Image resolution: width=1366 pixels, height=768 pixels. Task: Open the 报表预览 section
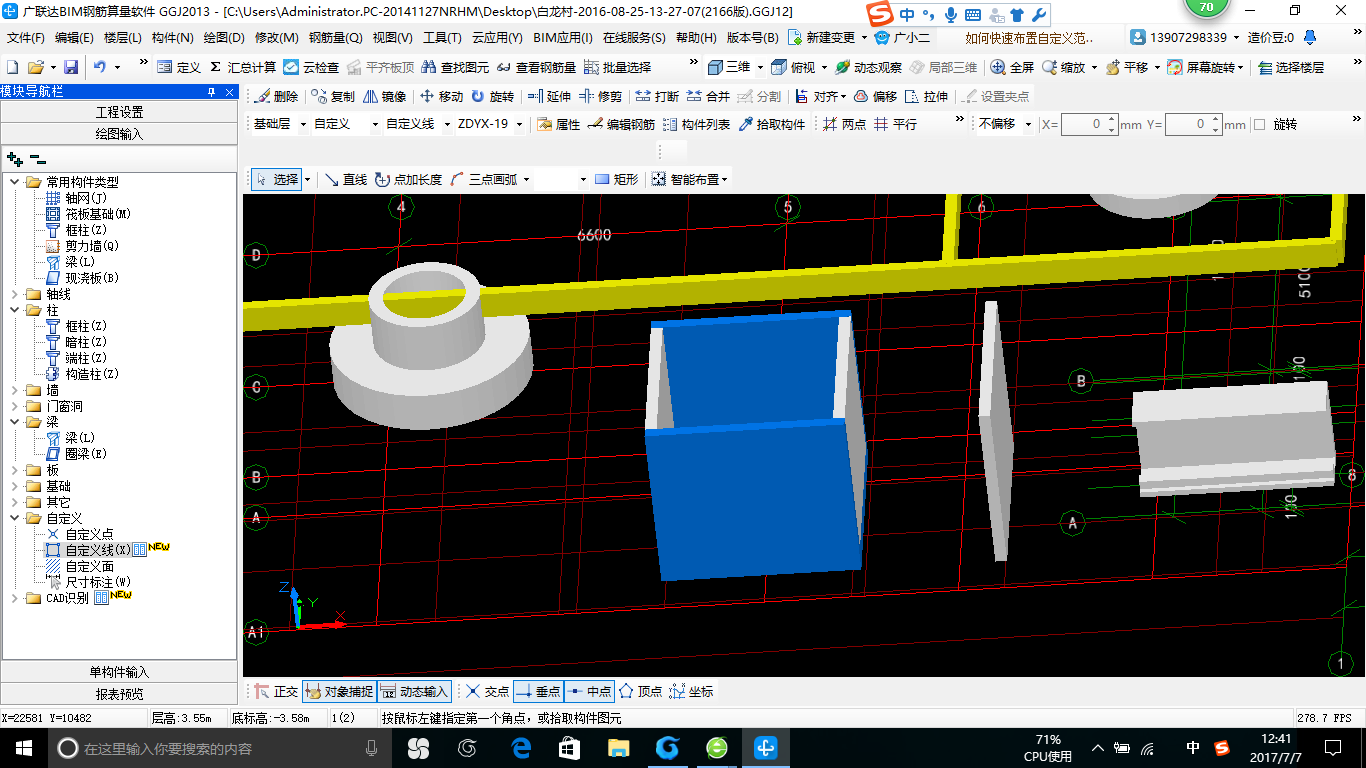119,694
